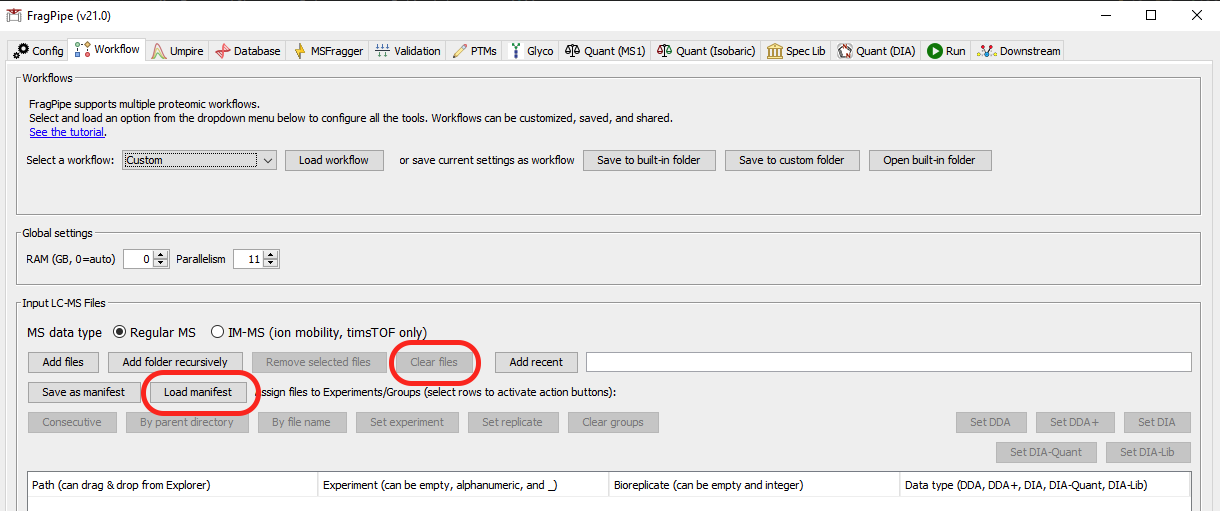Select the Workflow tab

click(107, 49)
